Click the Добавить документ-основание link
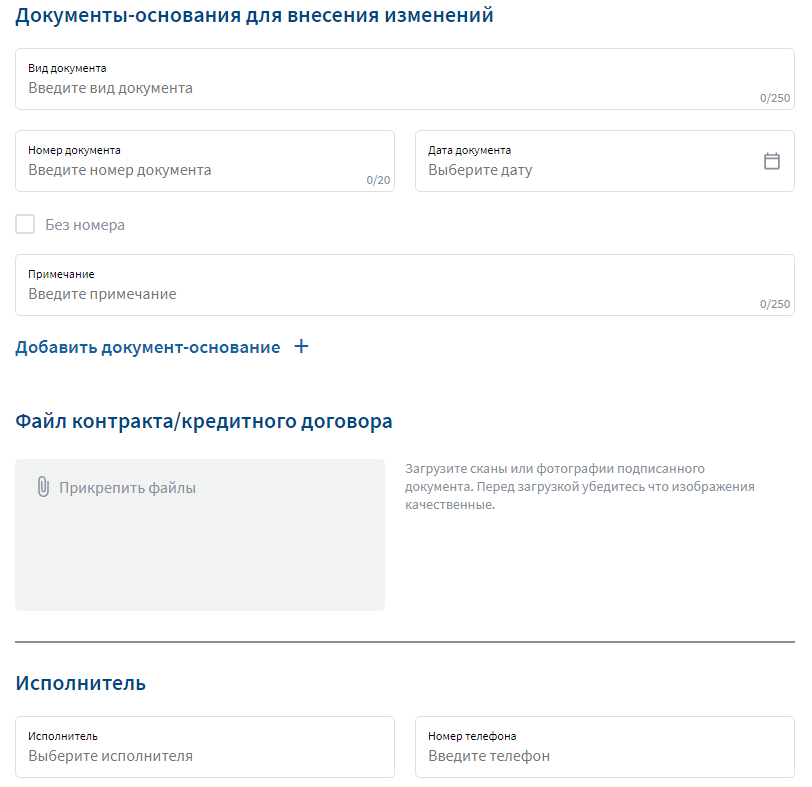This screenshot has height=787, width=812. (x=148, y=347)
